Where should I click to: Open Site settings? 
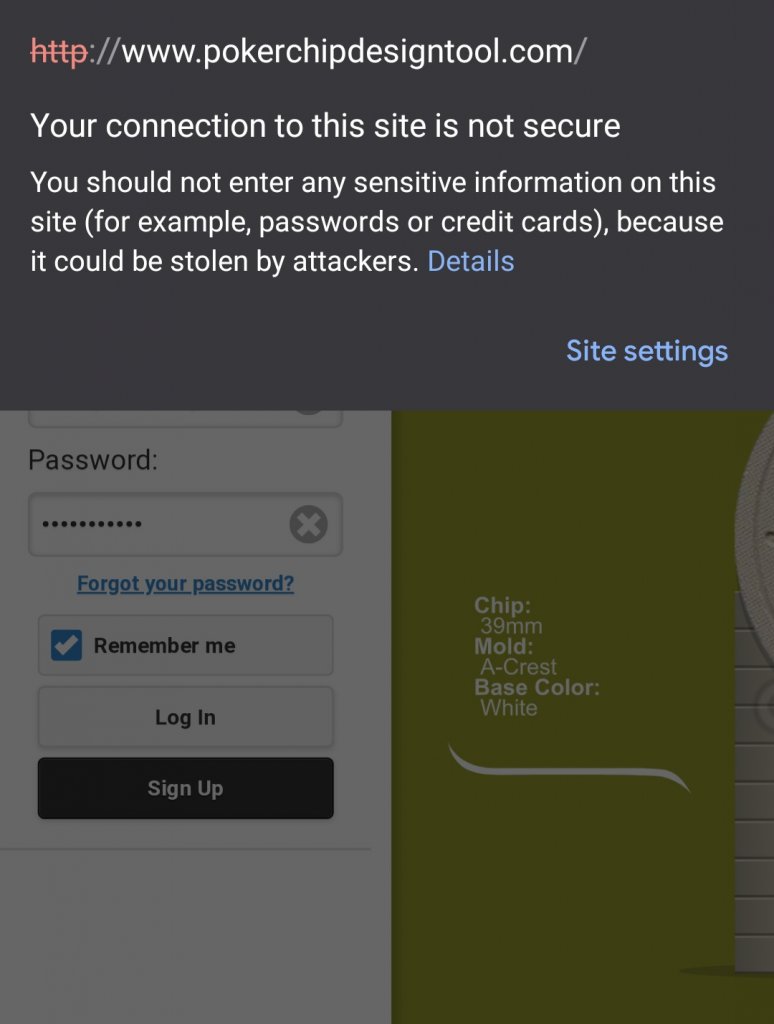coord(646,351)
